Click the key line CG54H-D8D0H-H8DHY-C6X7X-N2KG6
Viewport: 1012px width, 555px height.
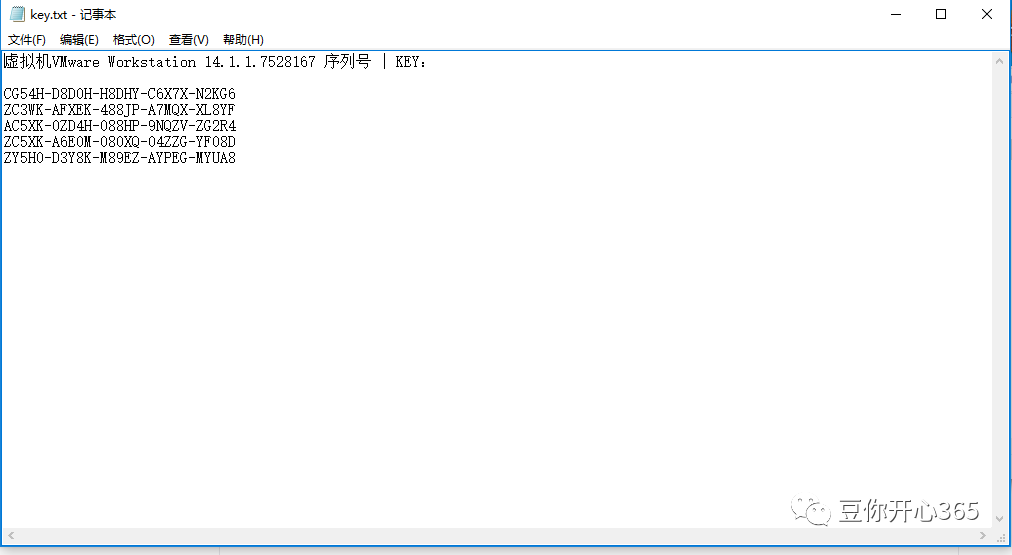pyautogui.click(x=119, y=94)
